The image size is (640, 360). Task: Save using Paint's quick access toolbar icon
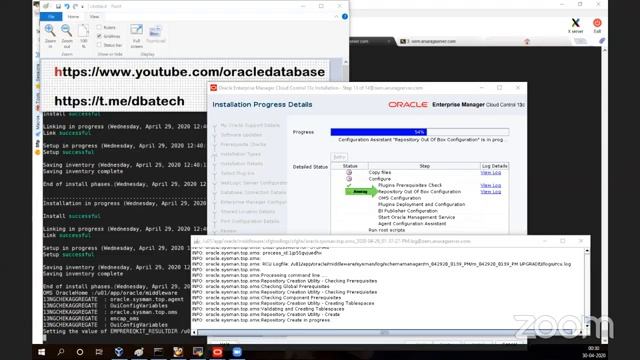[x=58, y=6]
